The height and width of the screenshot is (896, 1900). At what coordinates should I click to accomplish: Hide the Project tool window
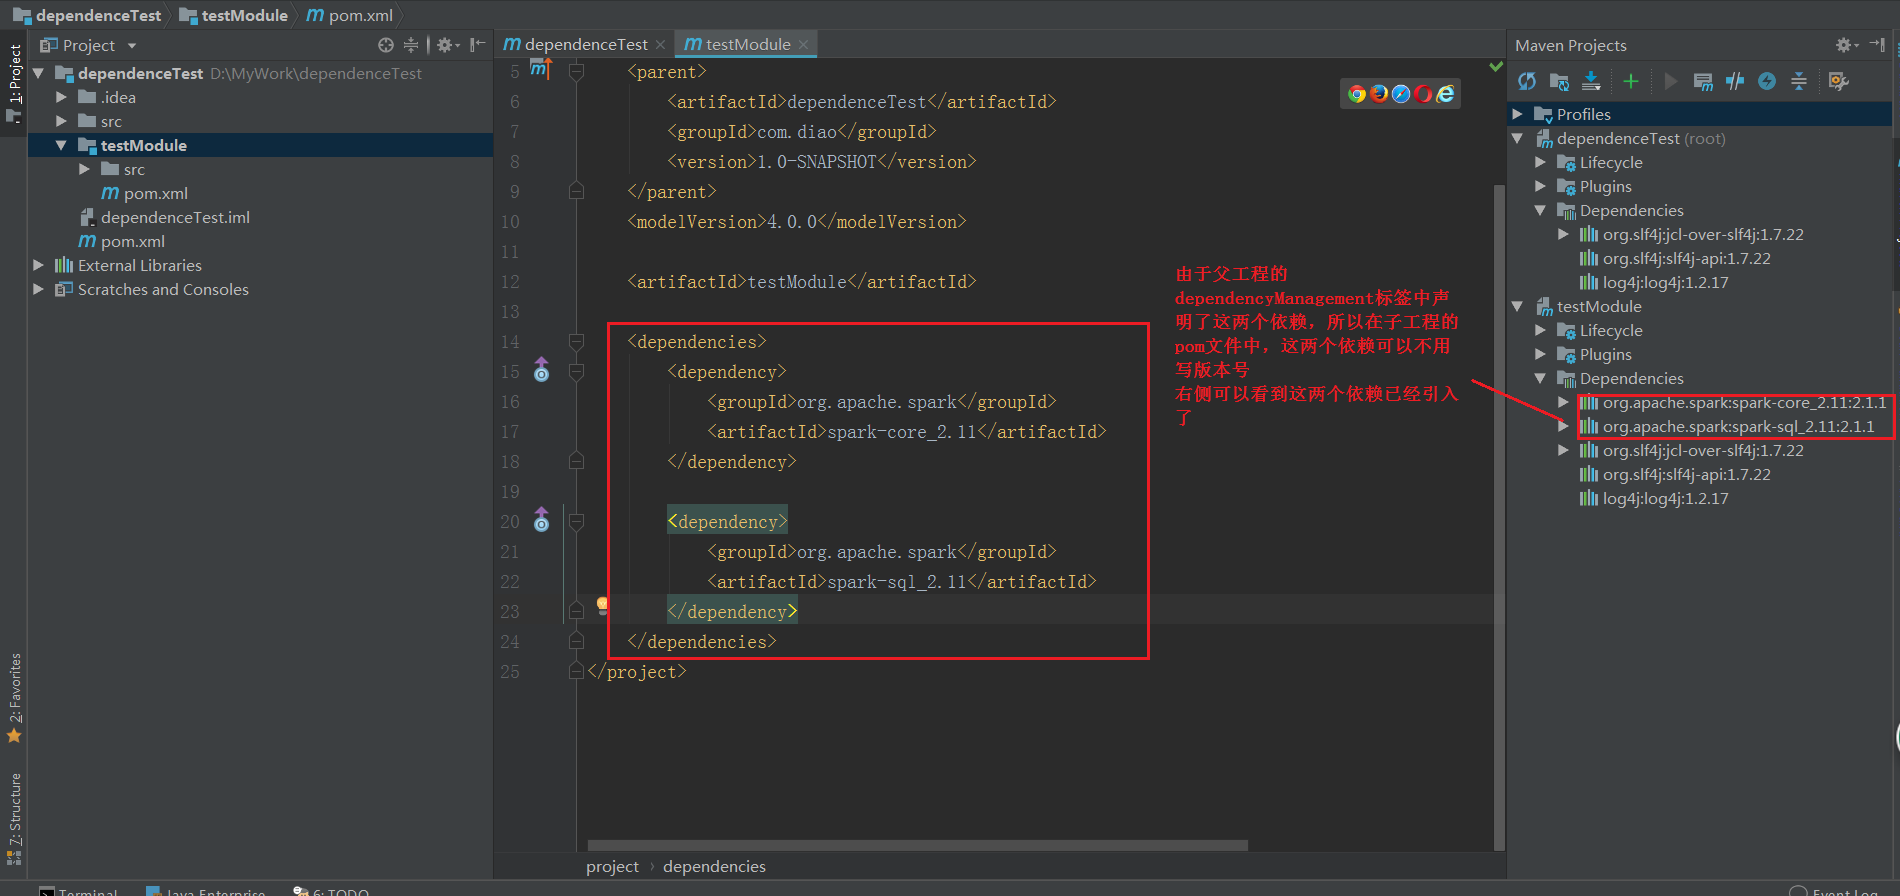tap(478, 45)
